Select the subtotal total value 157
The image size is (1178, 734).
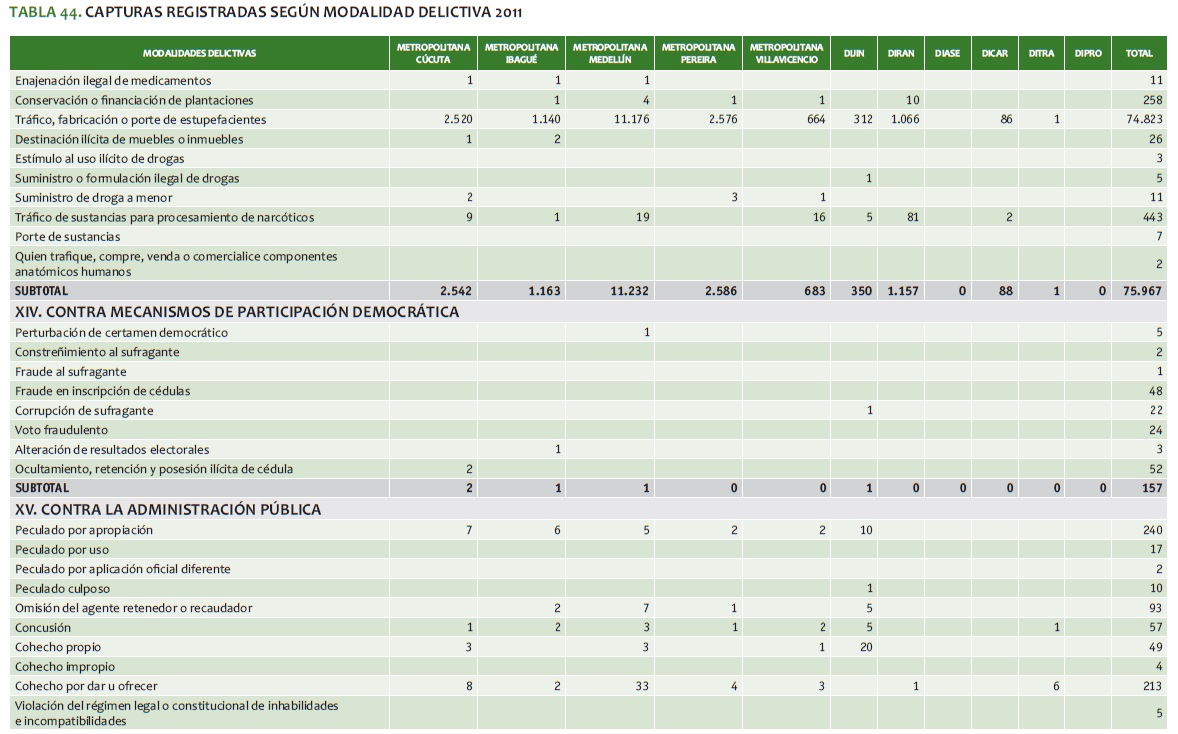click(x=1151, y=488)
